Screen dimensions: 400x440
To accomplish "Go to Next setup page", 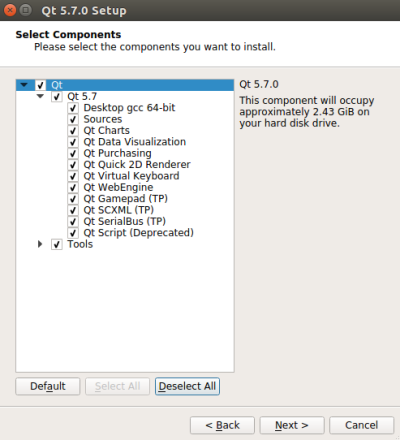I will [x=292, y=425].
